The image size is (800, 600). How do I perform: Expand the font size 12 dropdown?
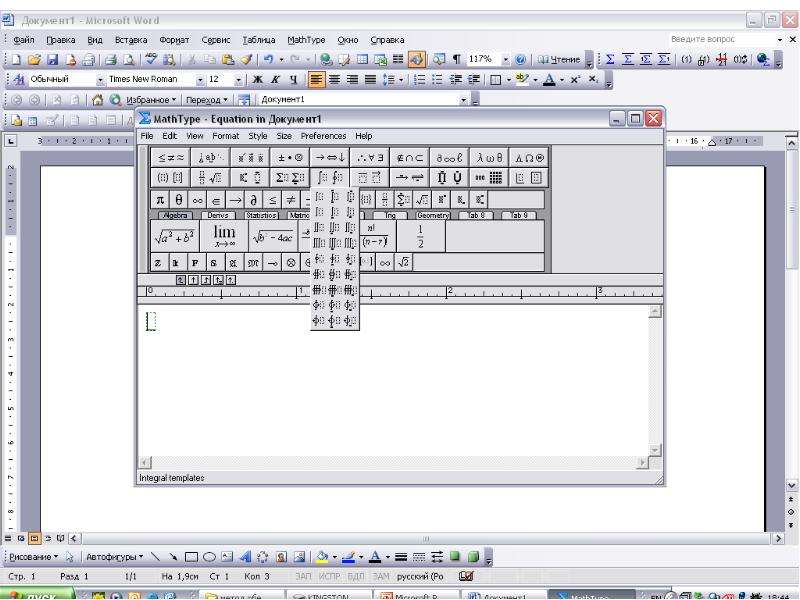pyautogui.click(x=238, y=80)
